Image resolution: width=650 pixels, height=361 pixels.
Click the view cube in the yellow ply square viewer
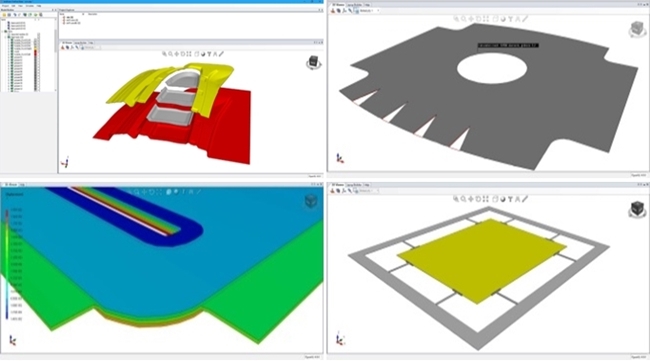(637, 209)
